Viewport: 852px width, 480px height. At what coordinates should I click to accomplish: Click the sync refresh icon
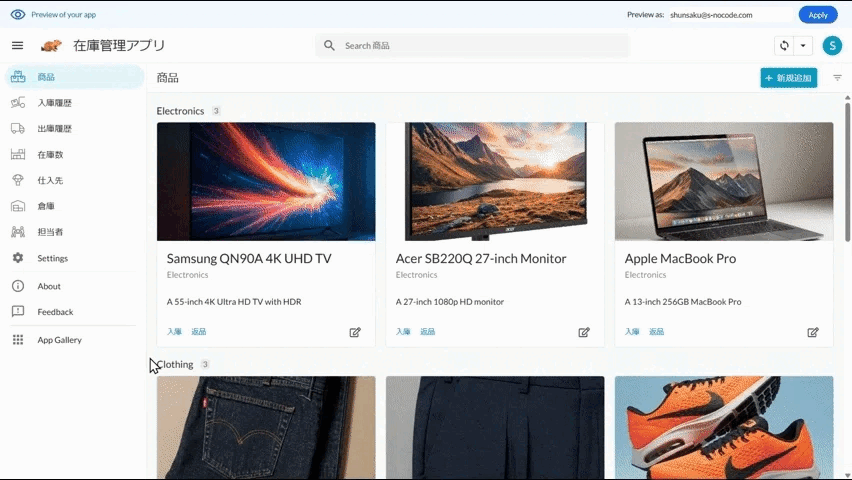784,46
